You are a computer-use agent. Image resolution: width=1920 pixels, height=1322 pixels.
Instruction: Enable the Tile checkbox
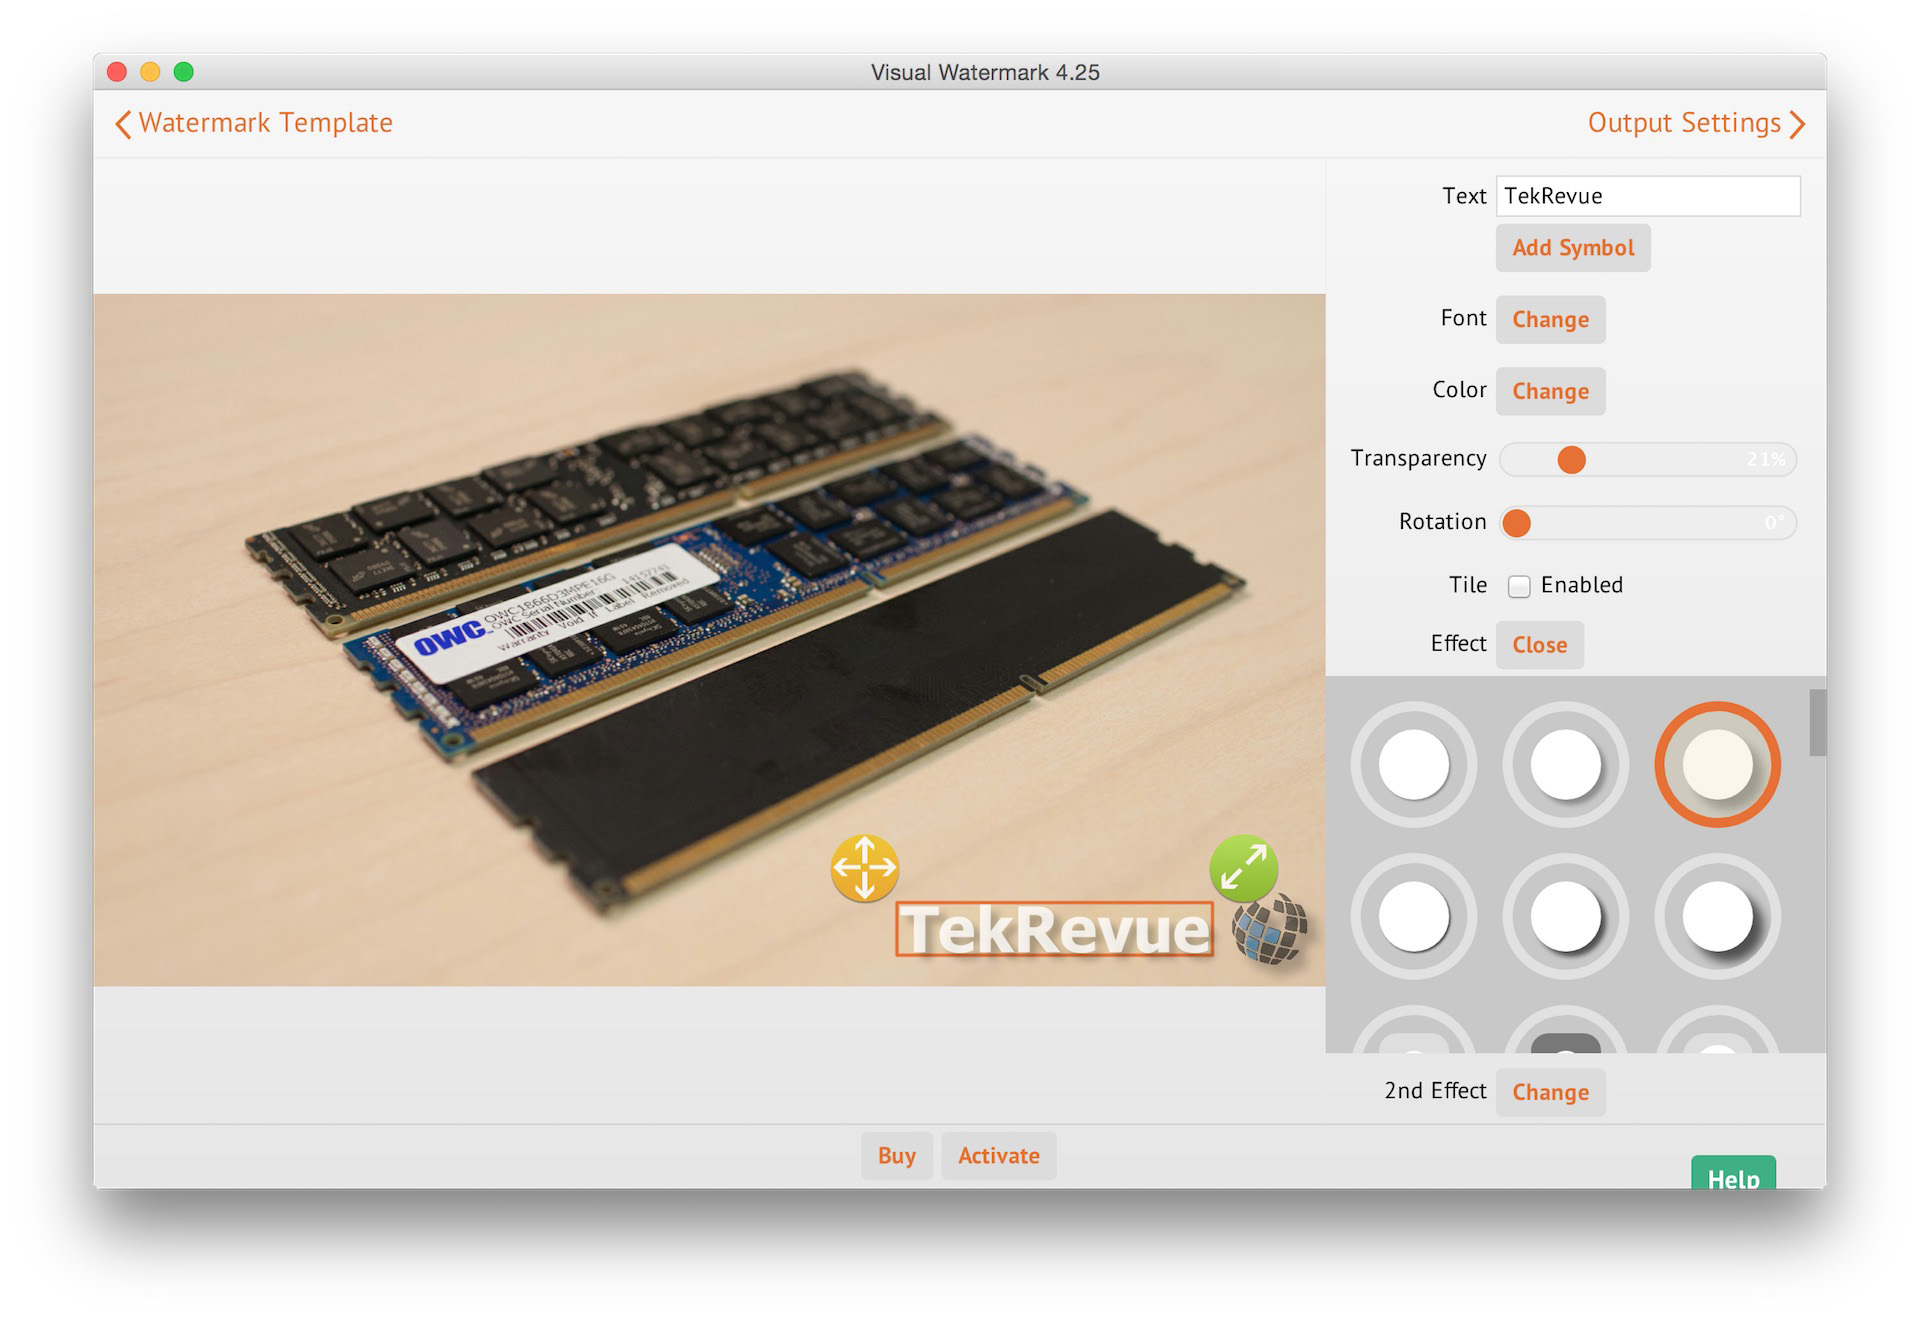(x=1519, y=586)
